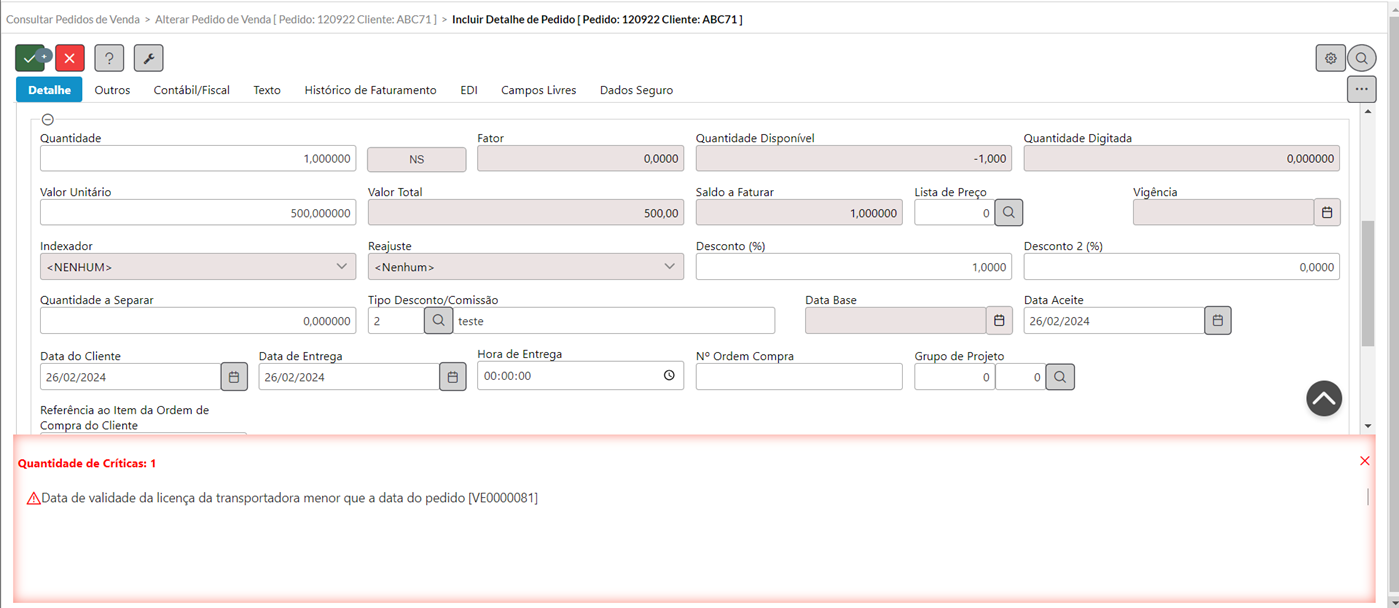
Task: Click the Quantidade a Separar field
Action: (x=198, y=320)
